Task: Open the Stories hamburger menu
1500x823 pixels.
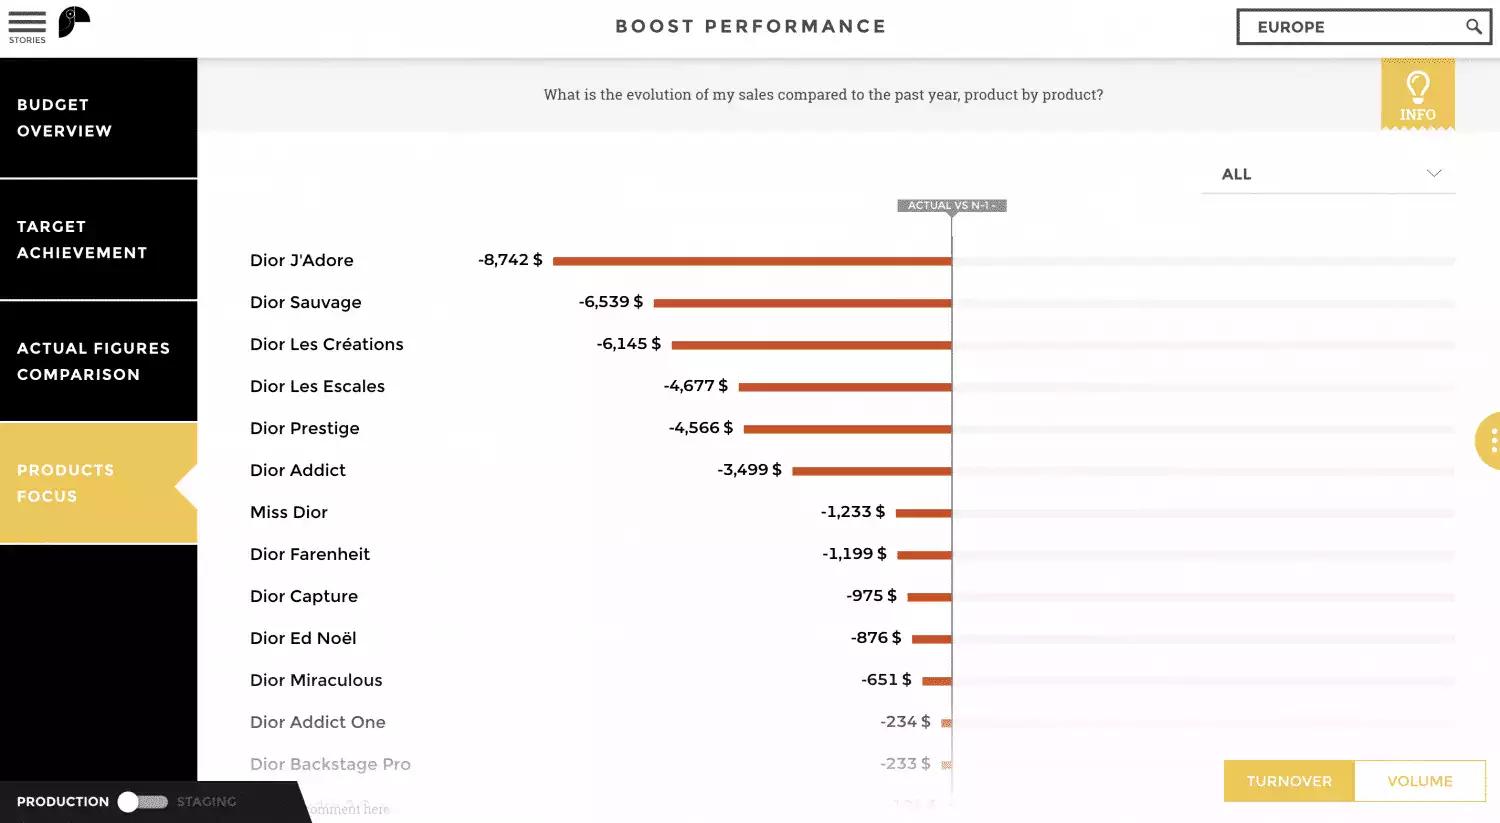Action: click(x=27, y=26)
